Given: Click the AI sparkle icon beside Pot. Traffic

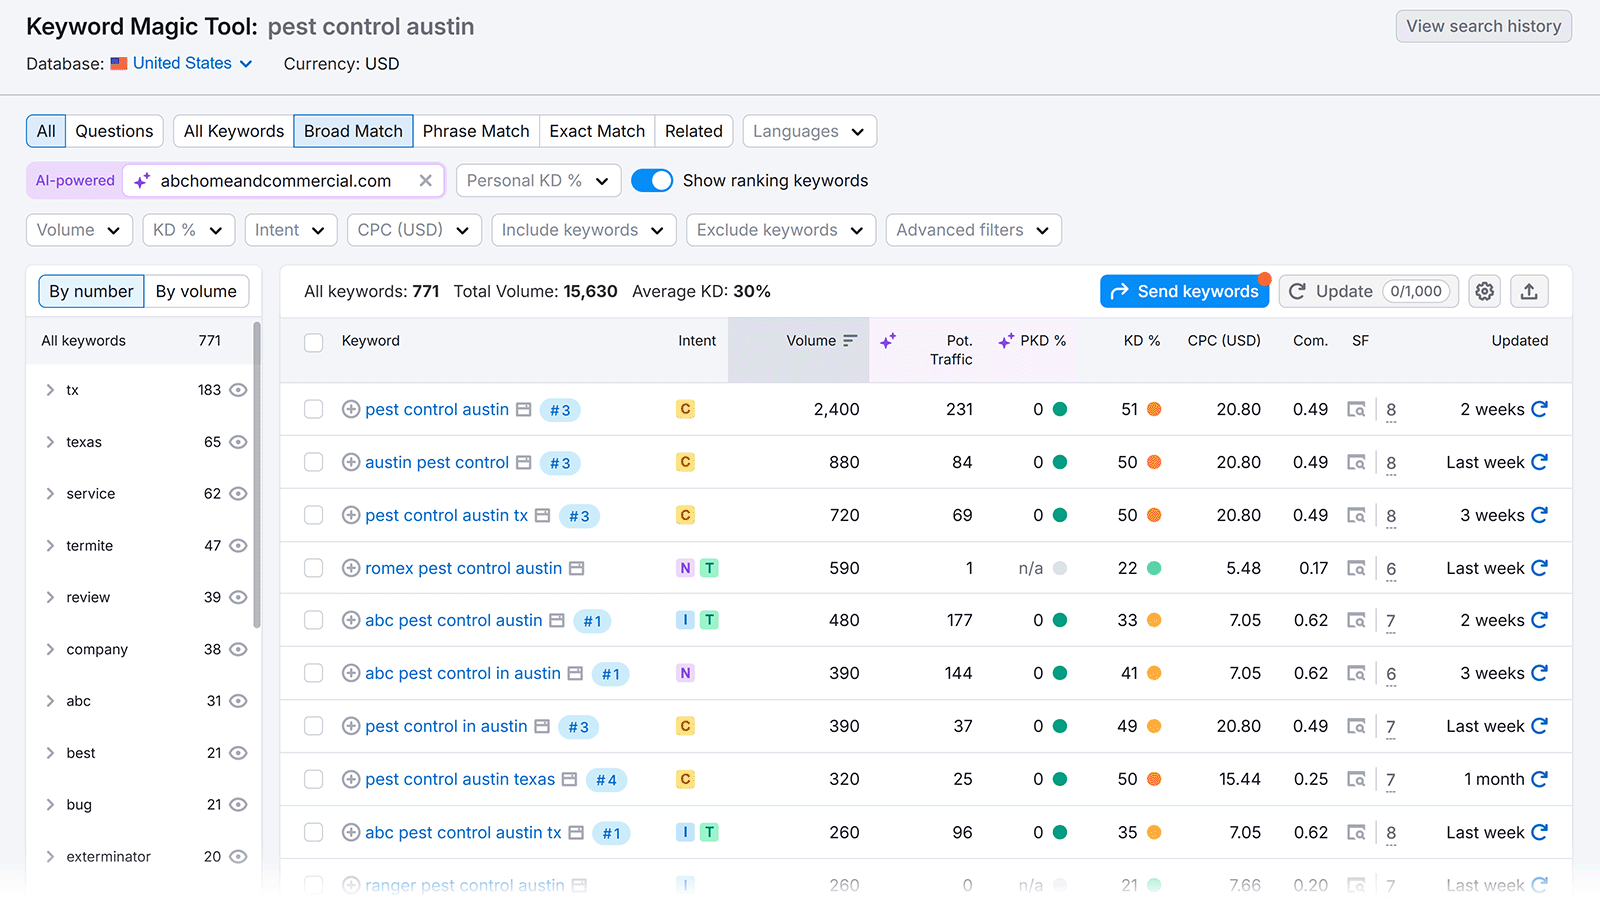Looking at the screenshot, I should pos(888,340).
